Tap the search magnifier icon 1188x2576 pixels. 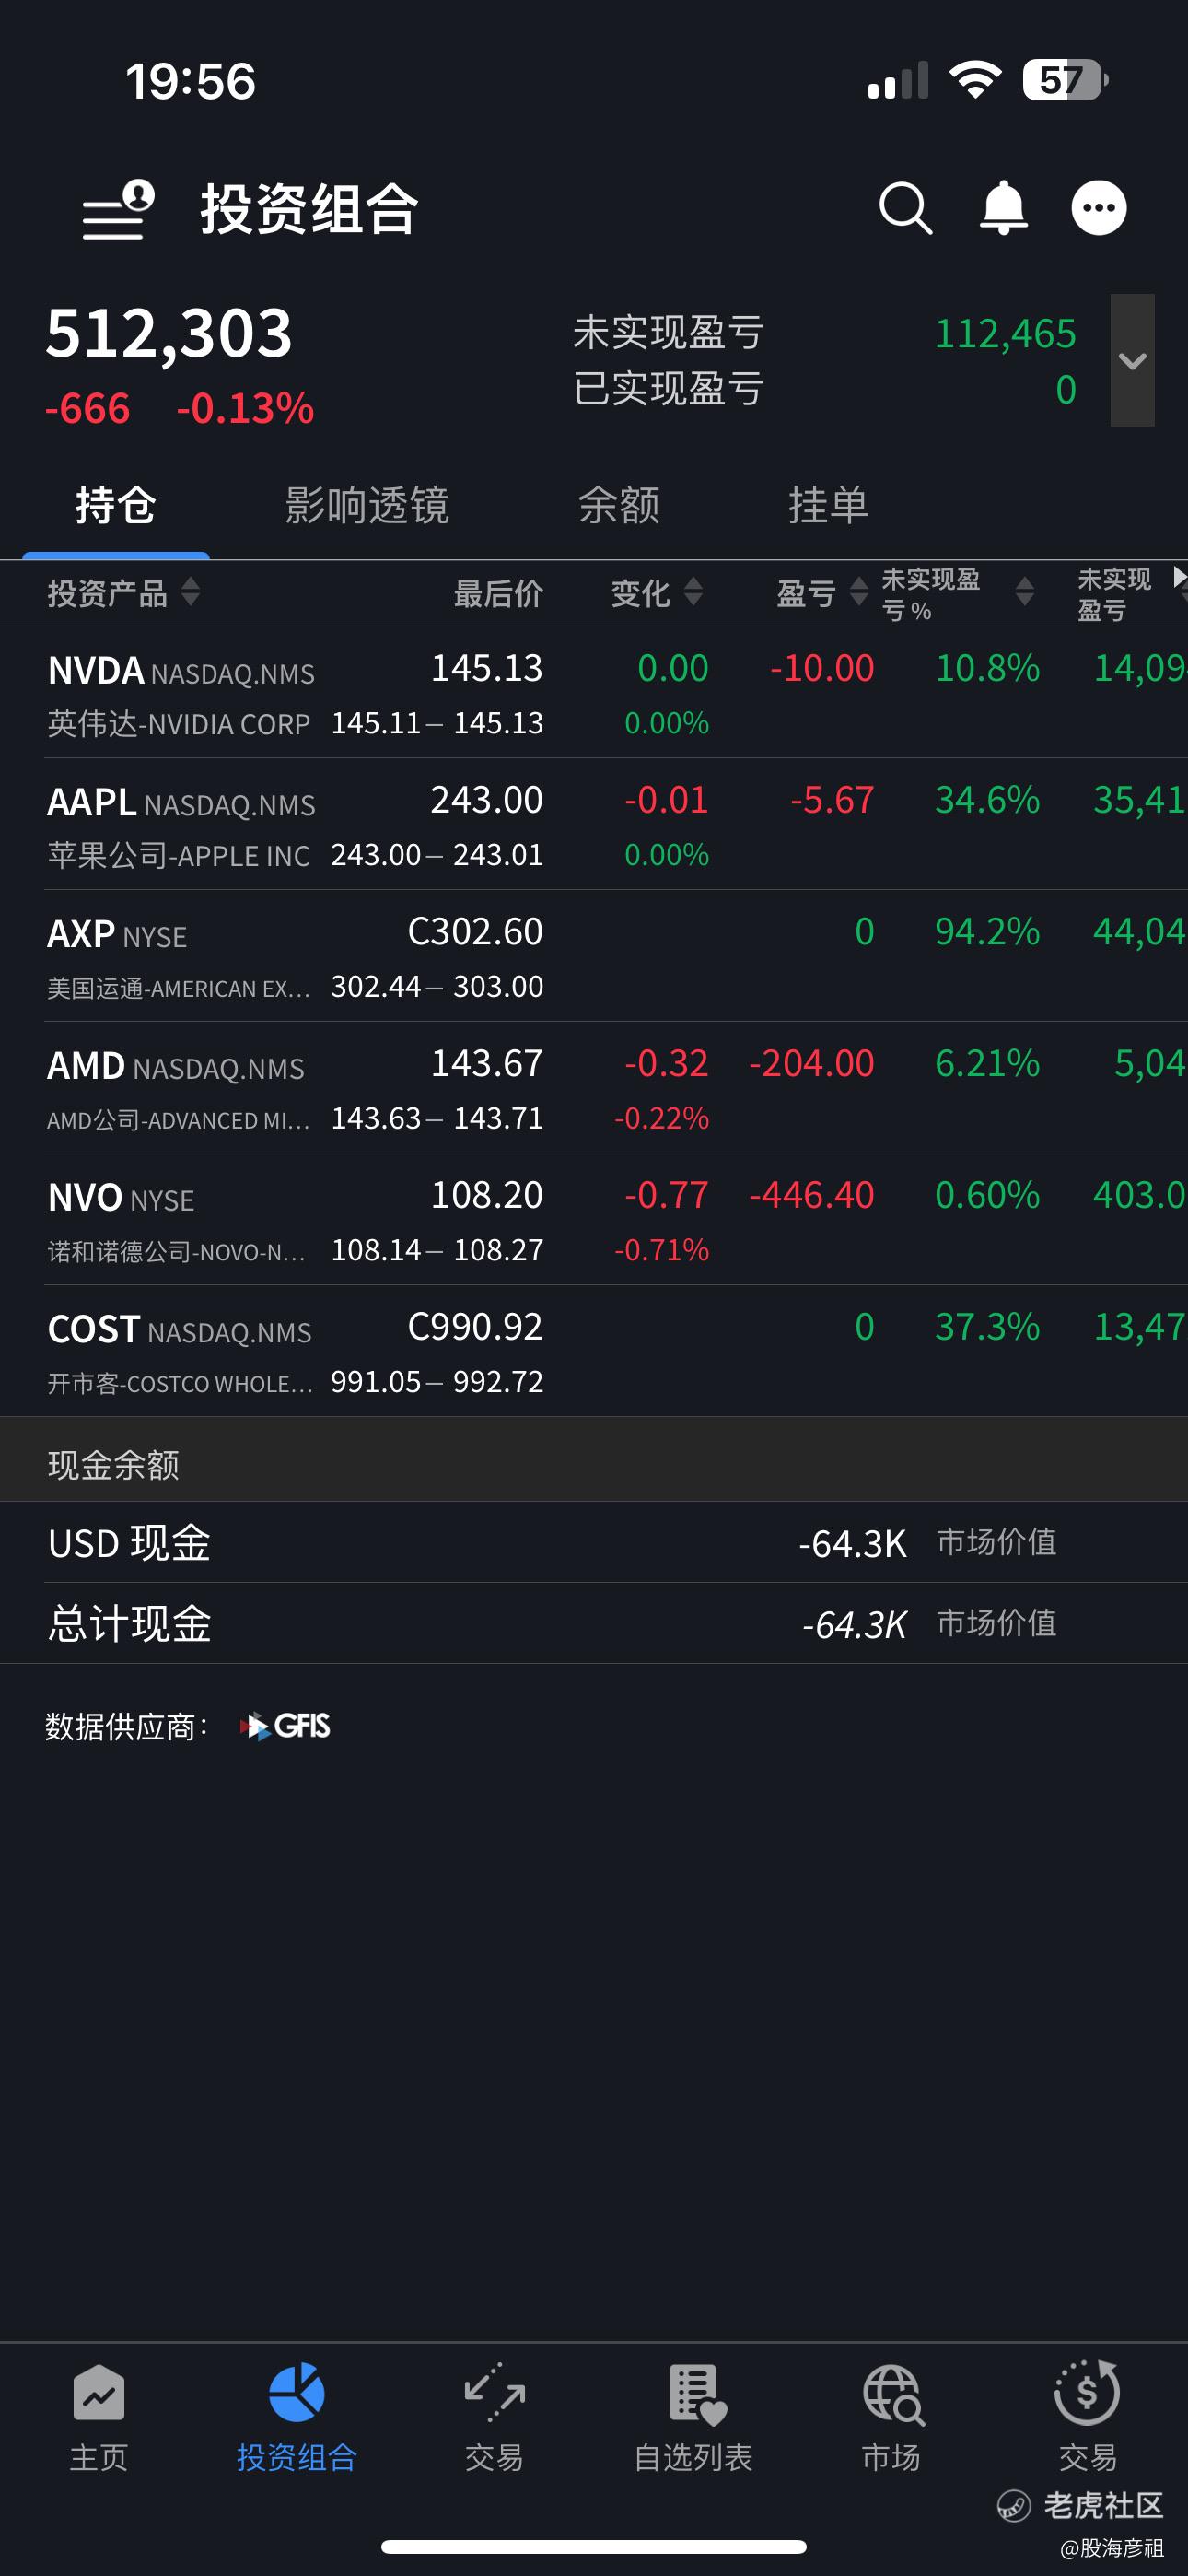(x=905, y=209)
